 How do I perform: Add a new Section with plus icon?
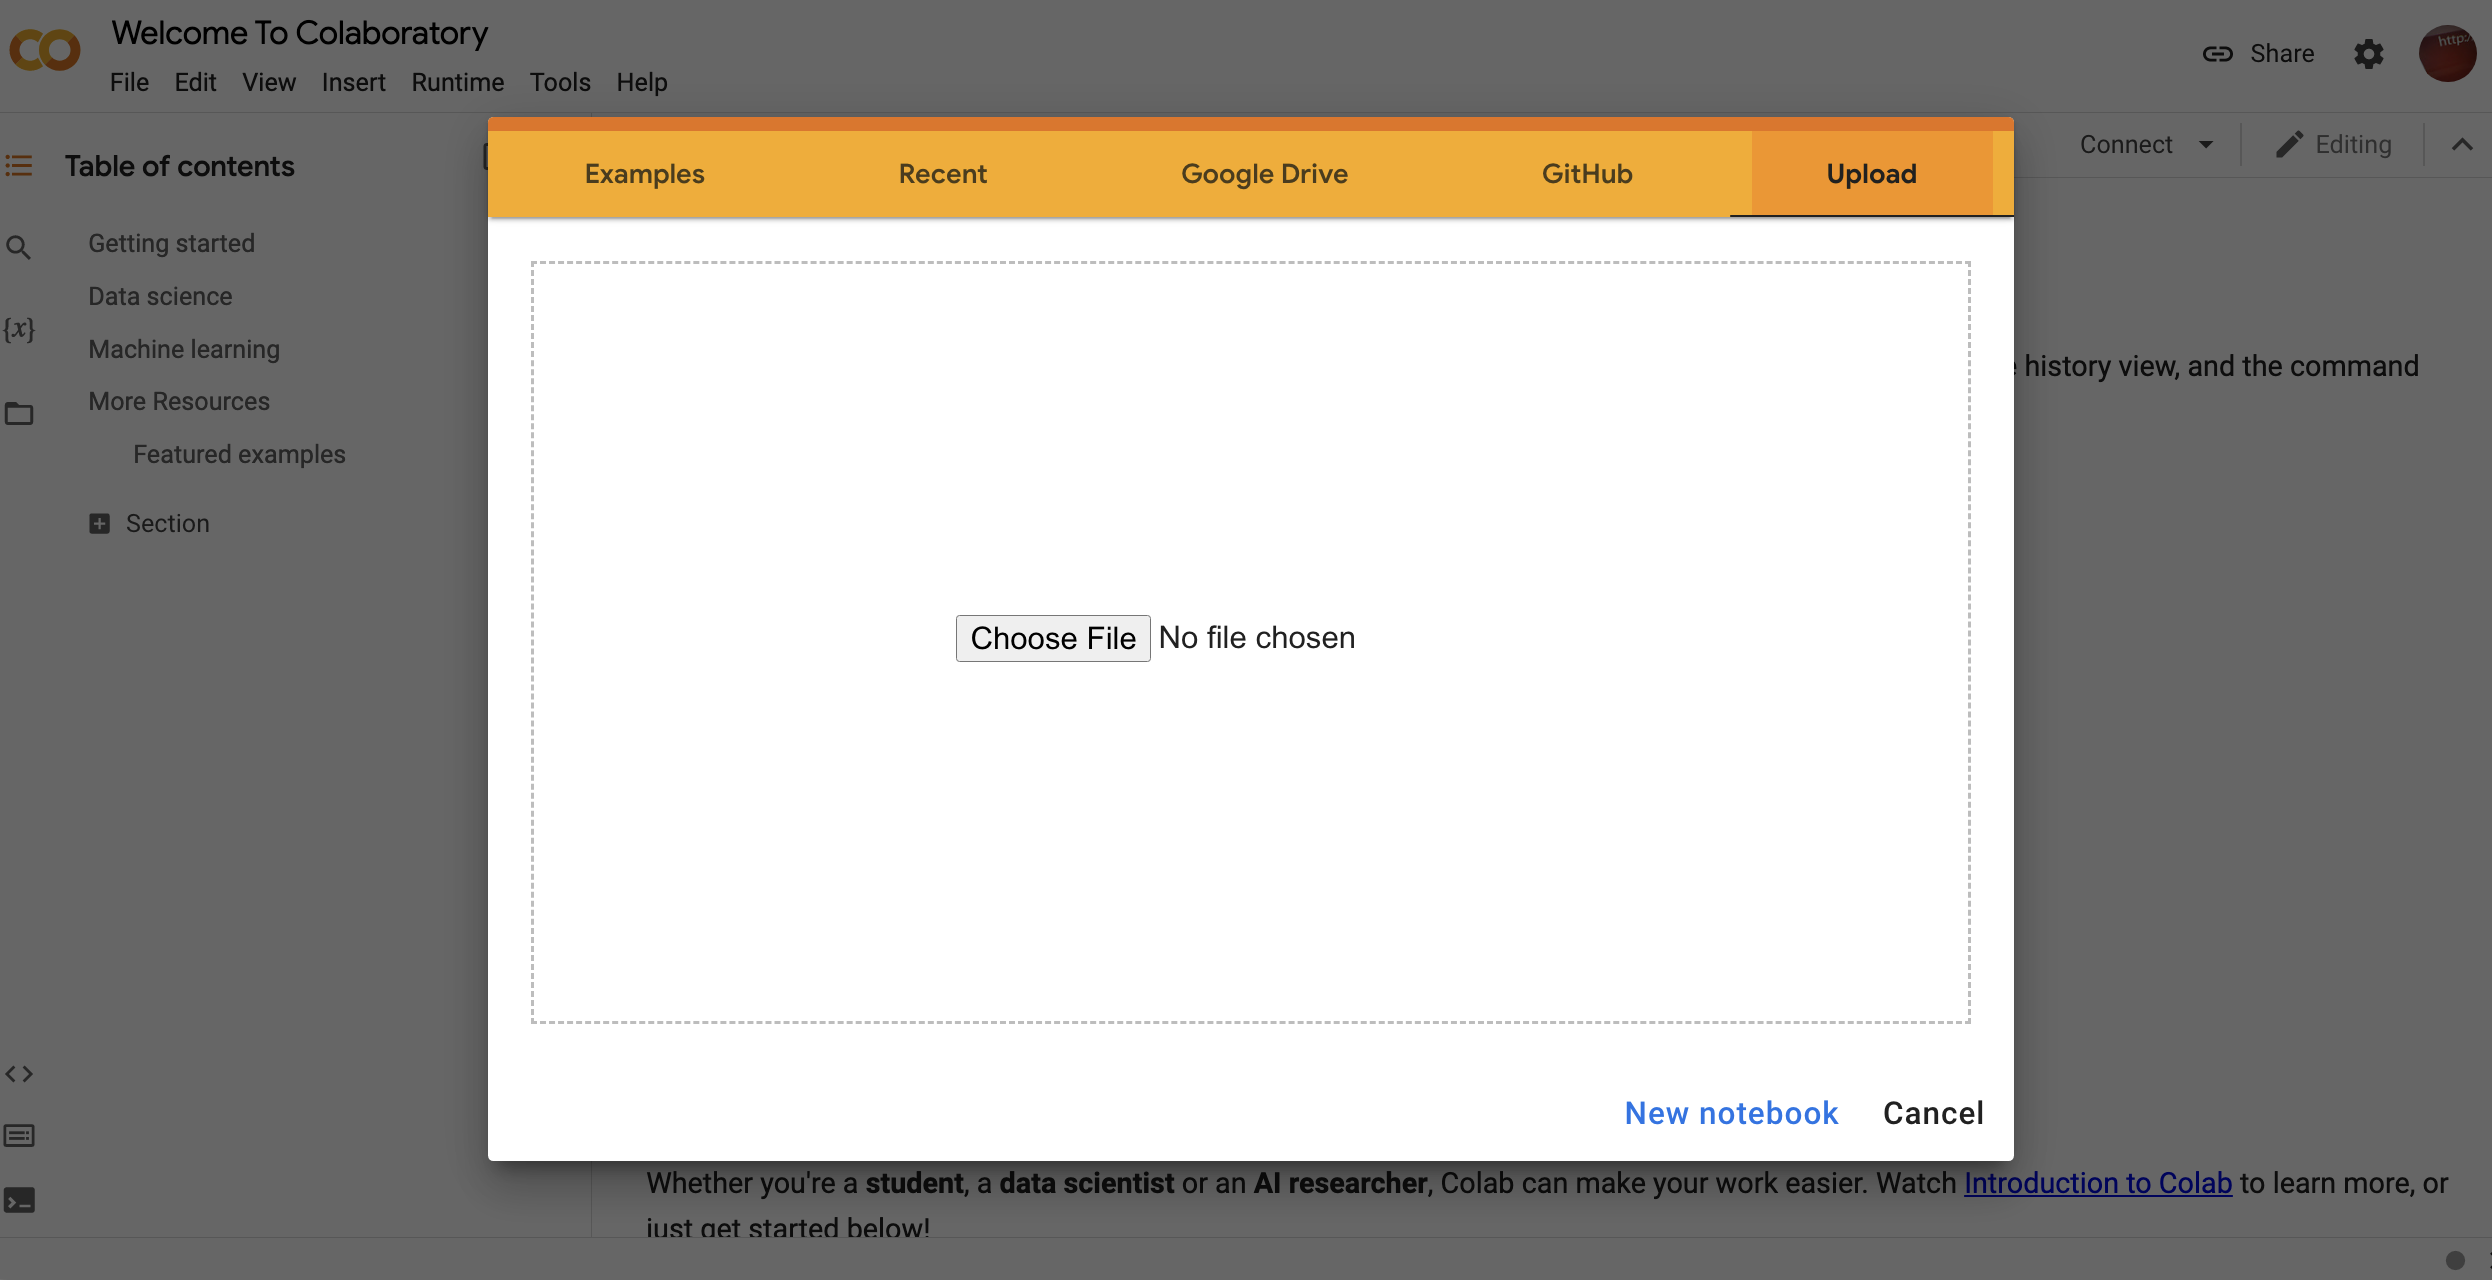99,524
